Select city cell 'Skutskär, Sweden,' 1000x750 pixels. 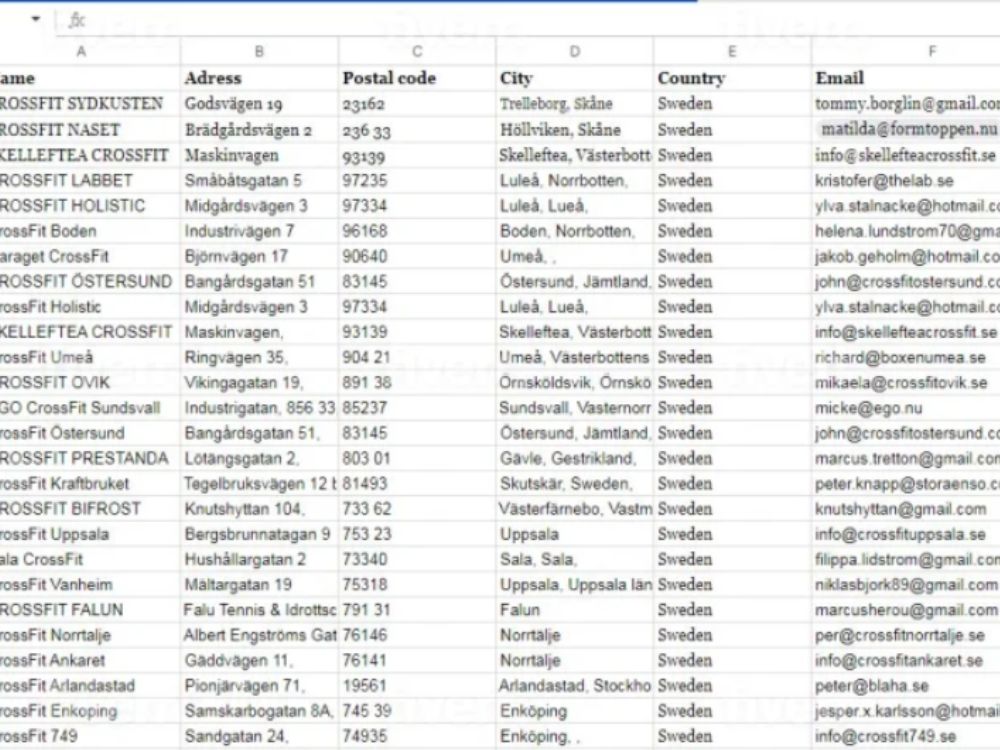pyautogui.click(x=575, y=483)
